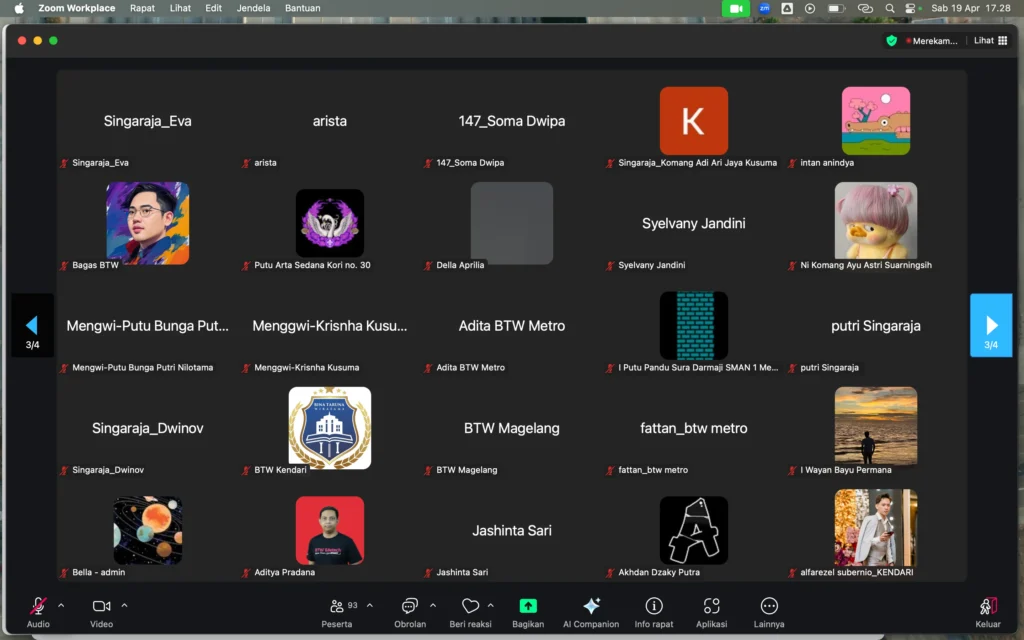The width and height of the screenshot is (1024, 640).
Task: Click the Jashinta Sari participant tile
Action: (x=512, y=530)
